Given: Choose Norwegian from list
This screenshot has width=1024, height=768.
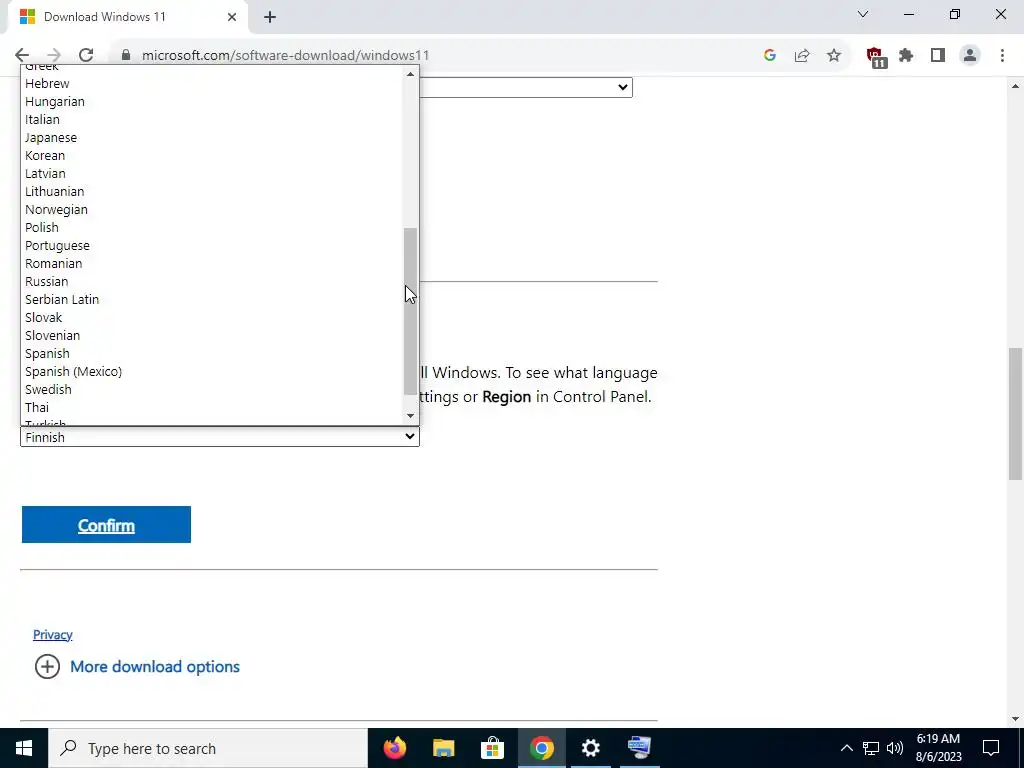Looking at the screenshot, I should (212, 210).
